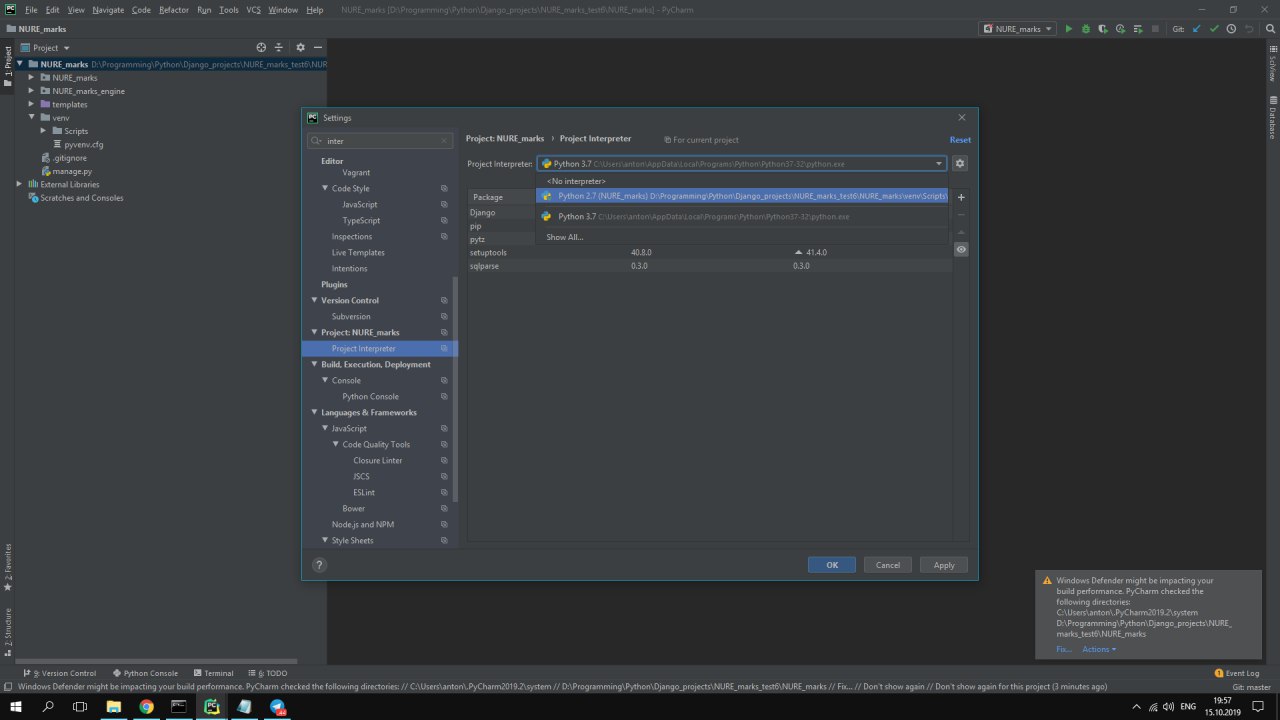Collapse Languages & Frameworks settings group

(x=314, y=412)
